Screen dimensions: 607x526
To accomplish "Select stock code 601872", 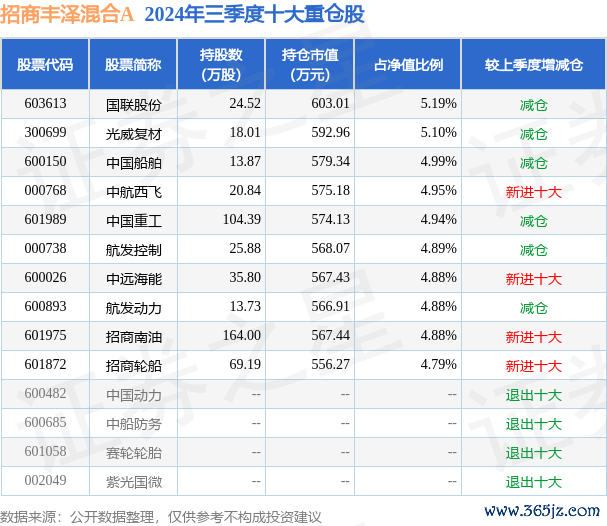I will coord(45,365).
